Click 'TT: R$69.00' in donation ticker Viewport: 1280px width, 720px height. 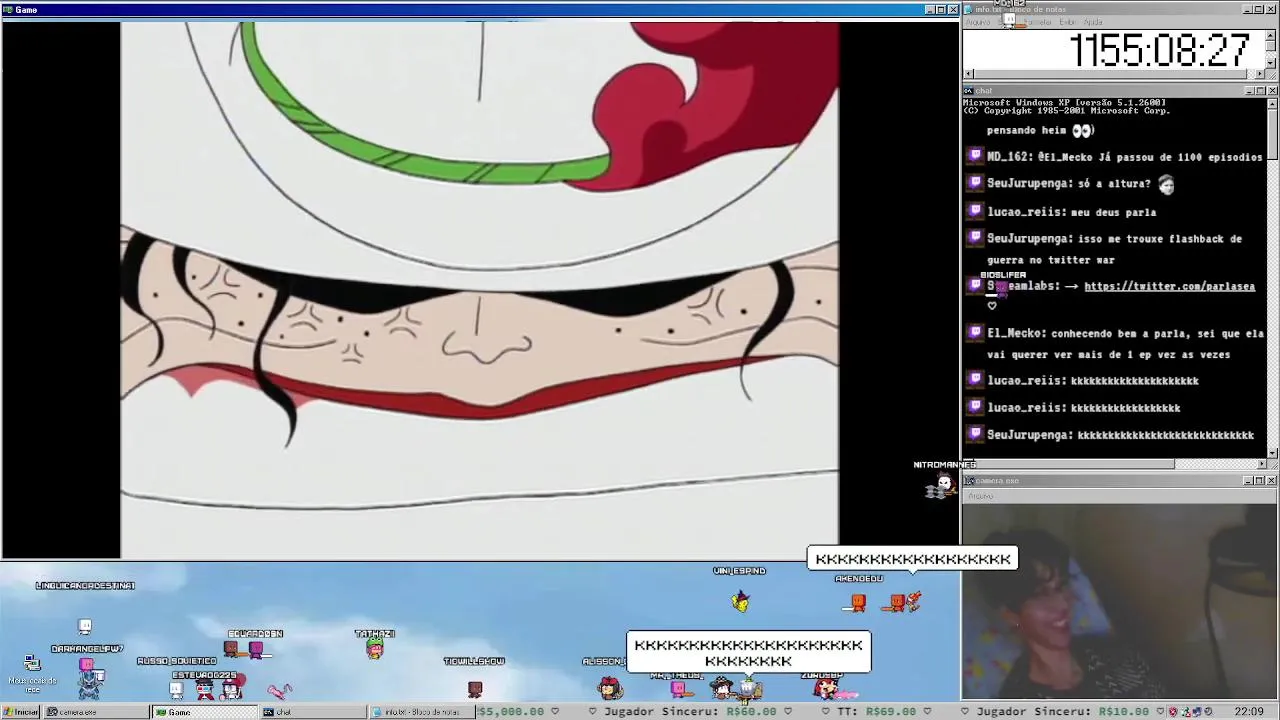pyautogui.click(x=868, y=712)
